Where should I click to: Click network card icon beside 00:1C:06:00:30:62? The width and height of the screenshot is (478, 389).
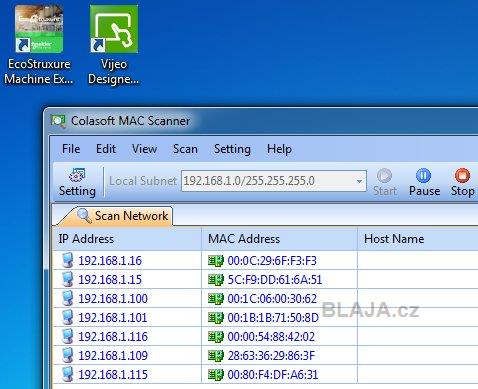216,299
